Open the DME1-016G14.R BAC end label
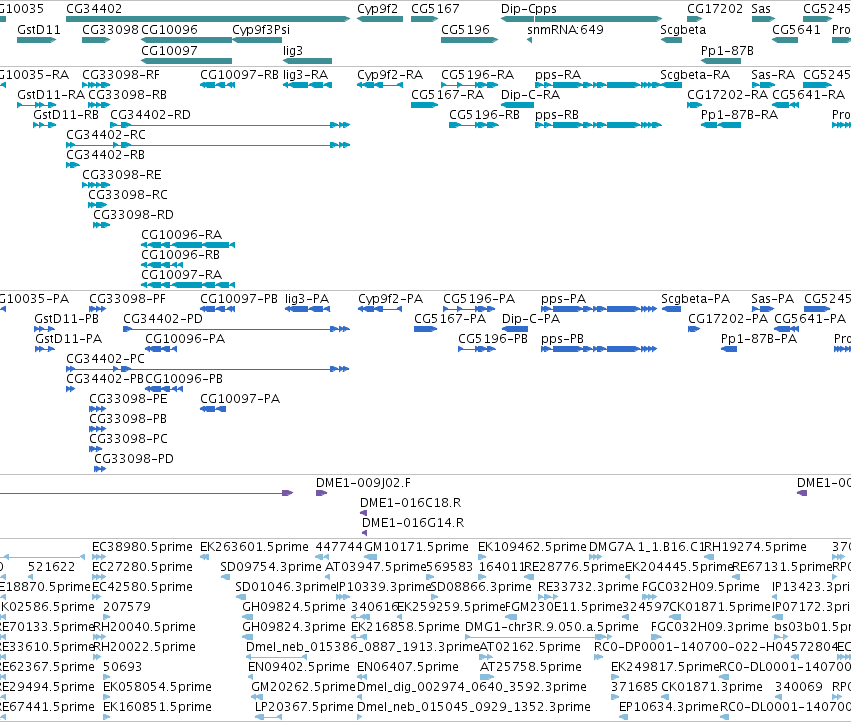The width and height of the screenshot is (851, 722). click(x=413, y=523)
